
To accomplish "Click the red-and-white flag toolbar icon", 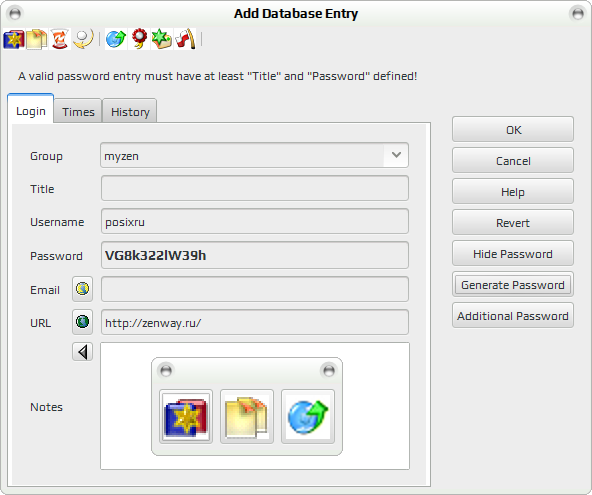I will coord(185,39).
